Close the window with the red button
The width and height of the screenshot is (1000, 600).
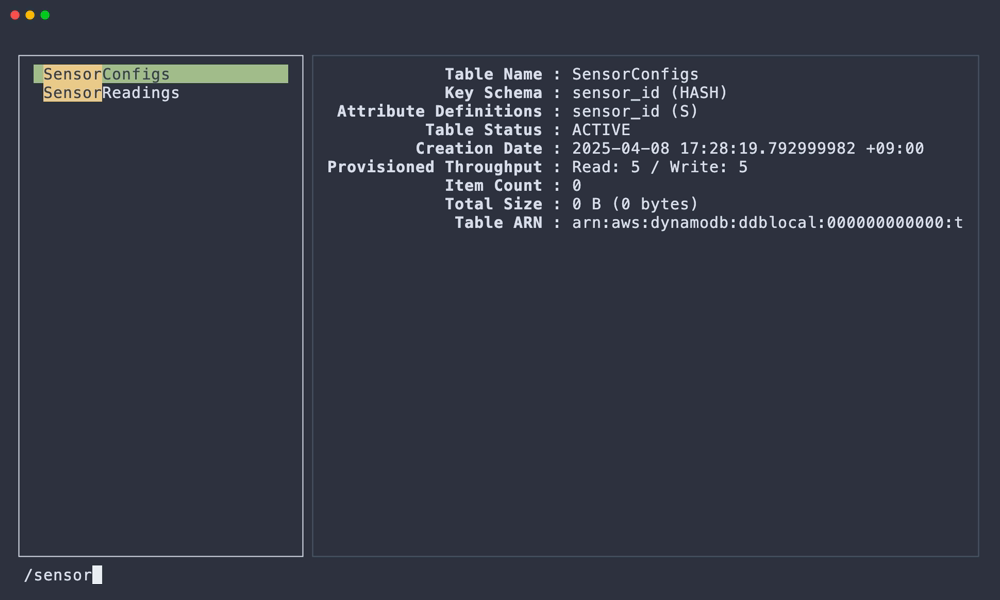click(x=15, y=15)
